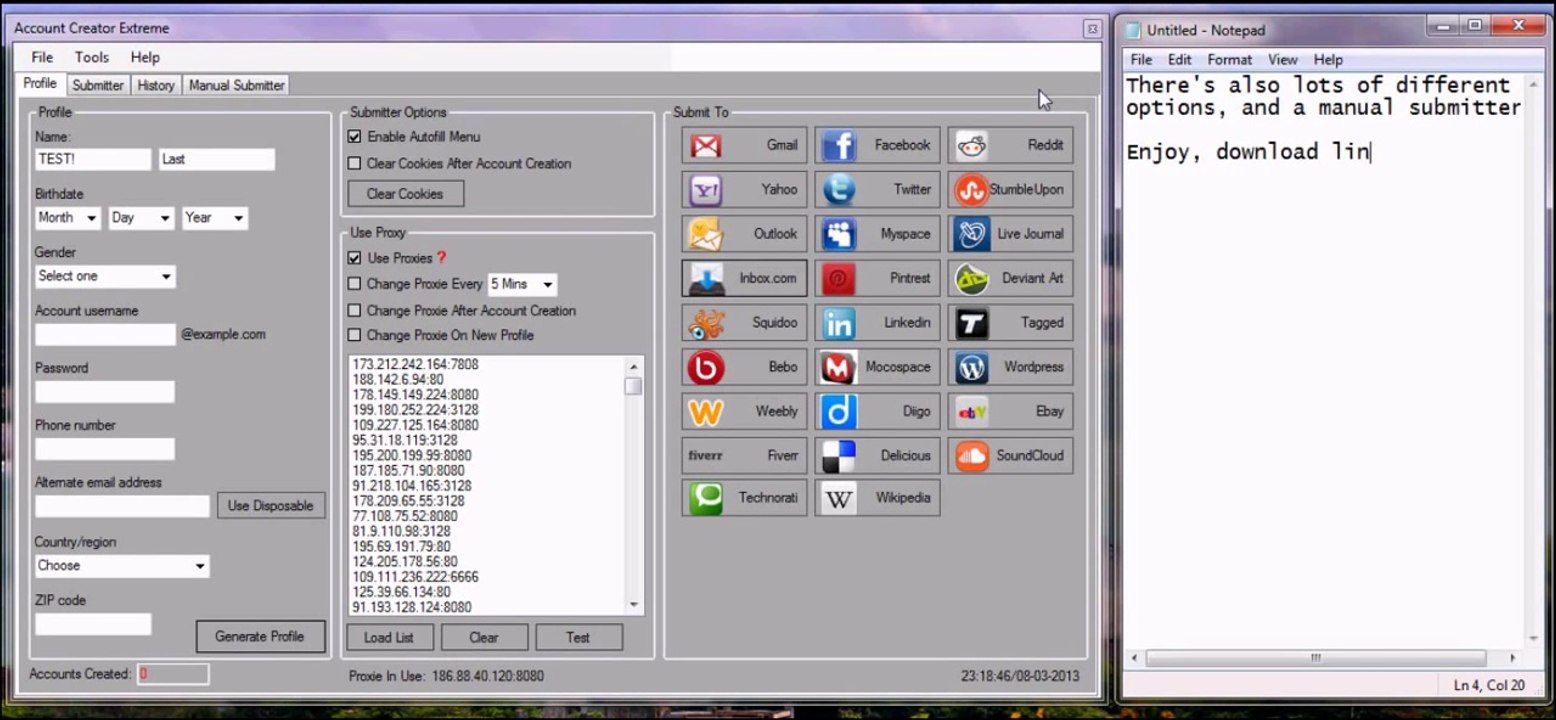Click the Load List button

tap(389, 638)
